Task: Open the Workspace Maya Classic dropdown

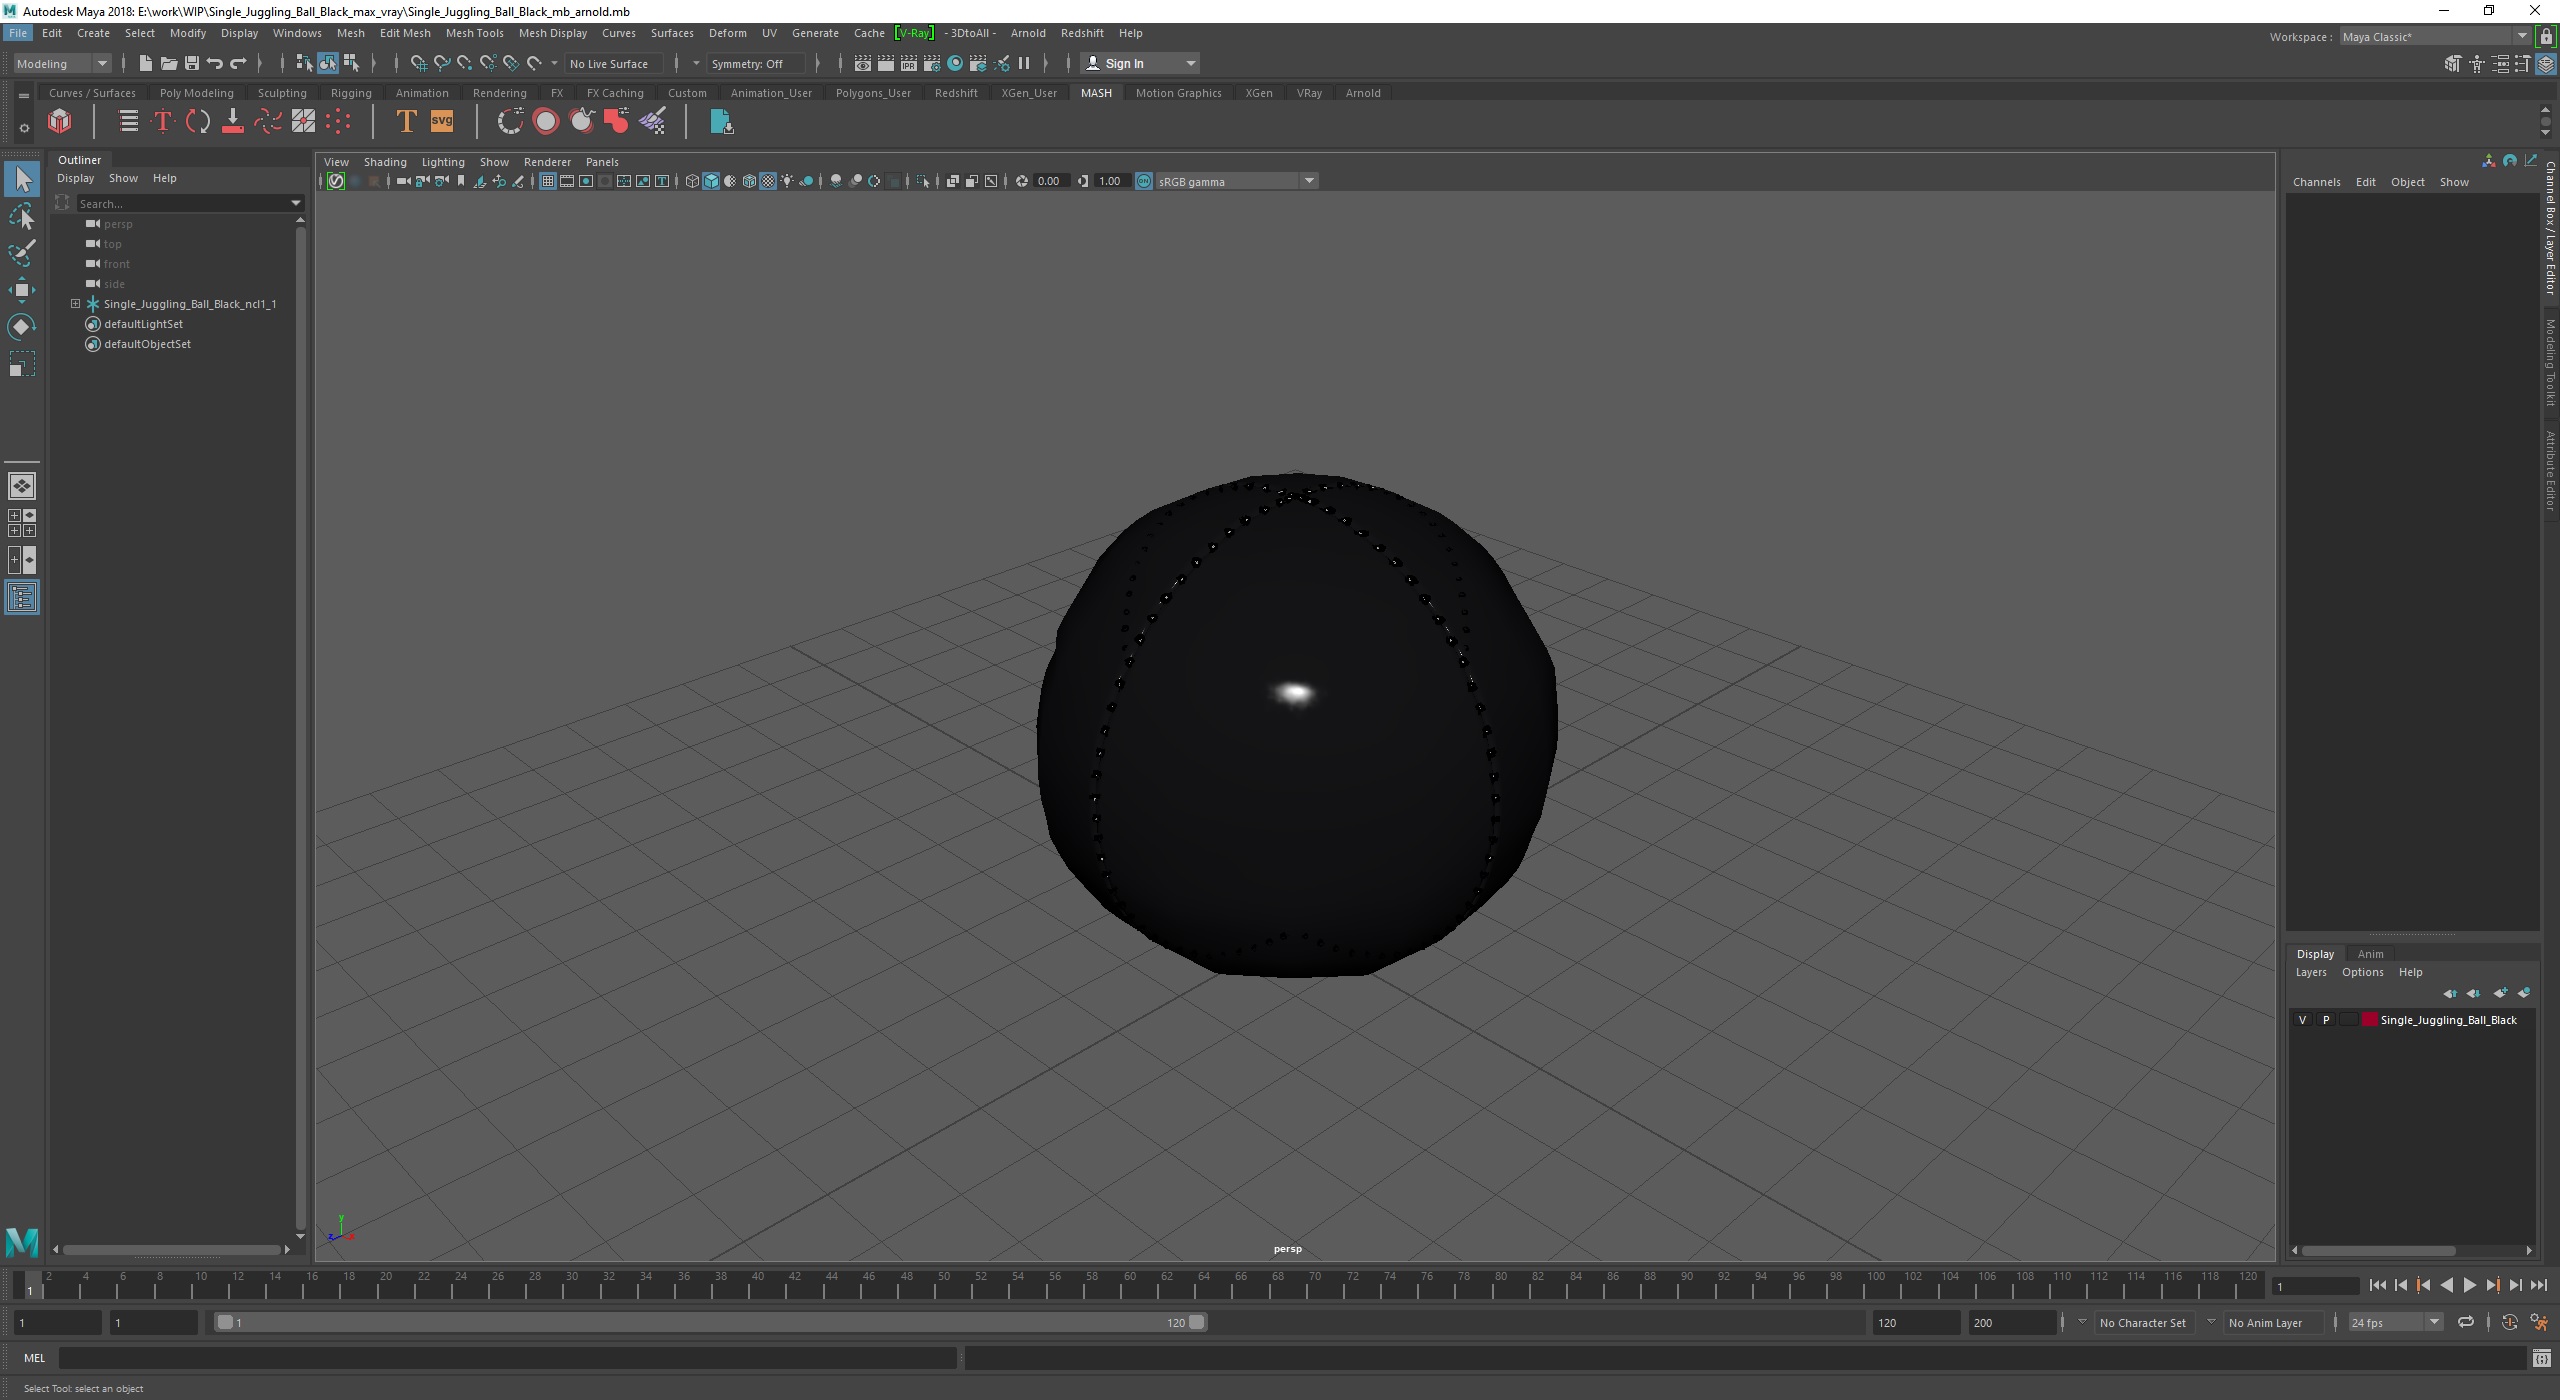Action: pos(2435,37)
